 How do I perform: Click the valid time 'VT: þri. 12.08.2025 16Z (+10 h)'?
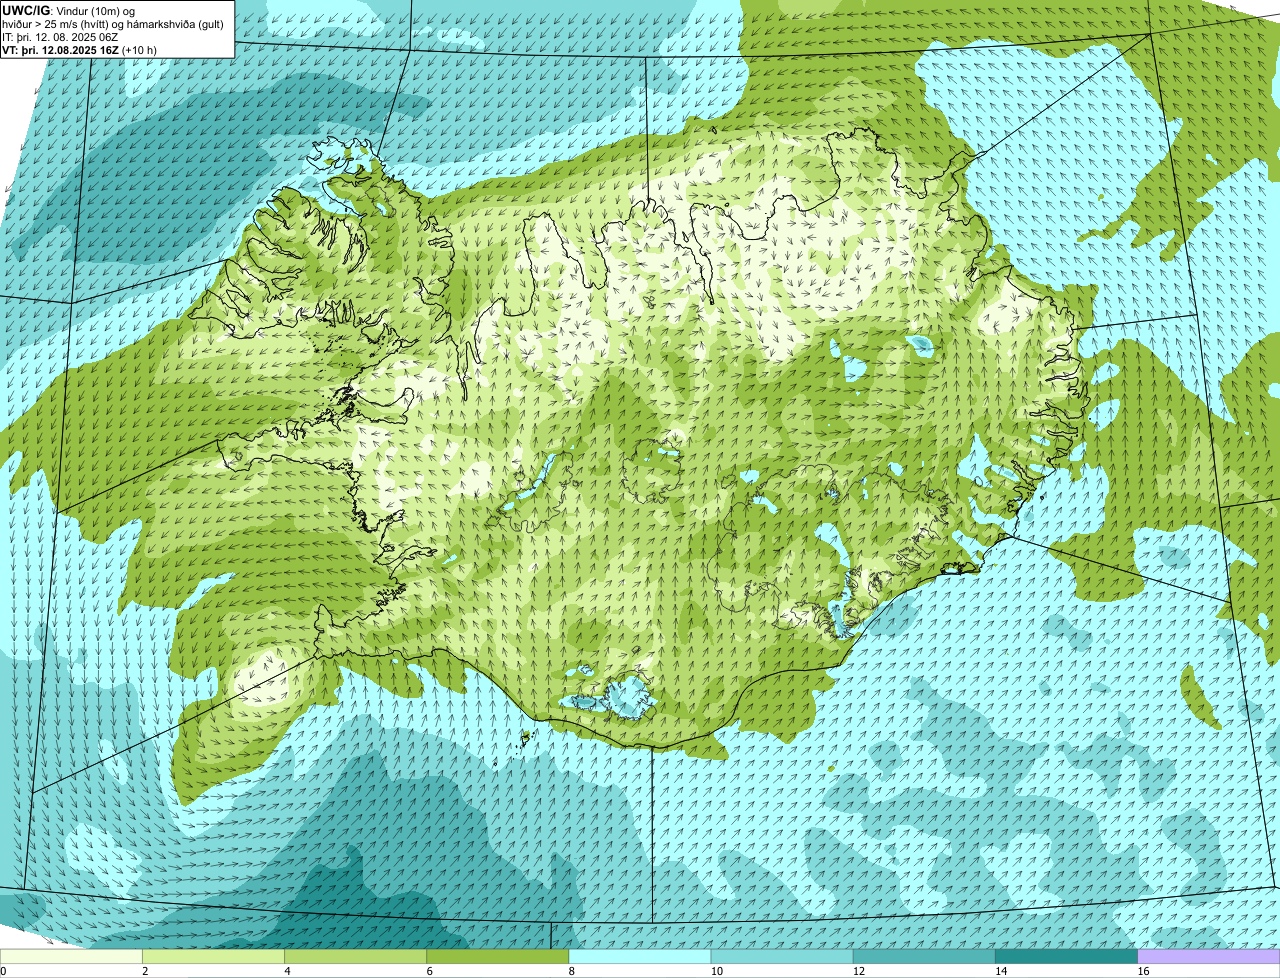tap(79, 50)
